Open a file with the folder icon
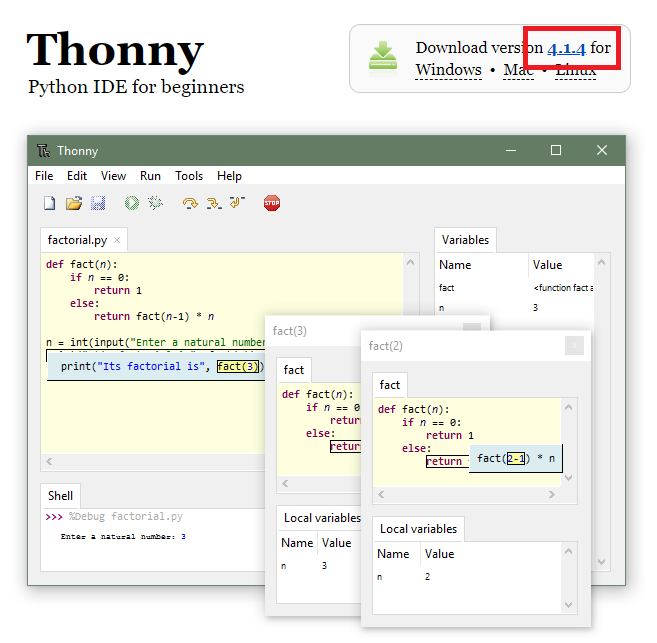Screen dimensions: 657x643 (x=73, y=203)
